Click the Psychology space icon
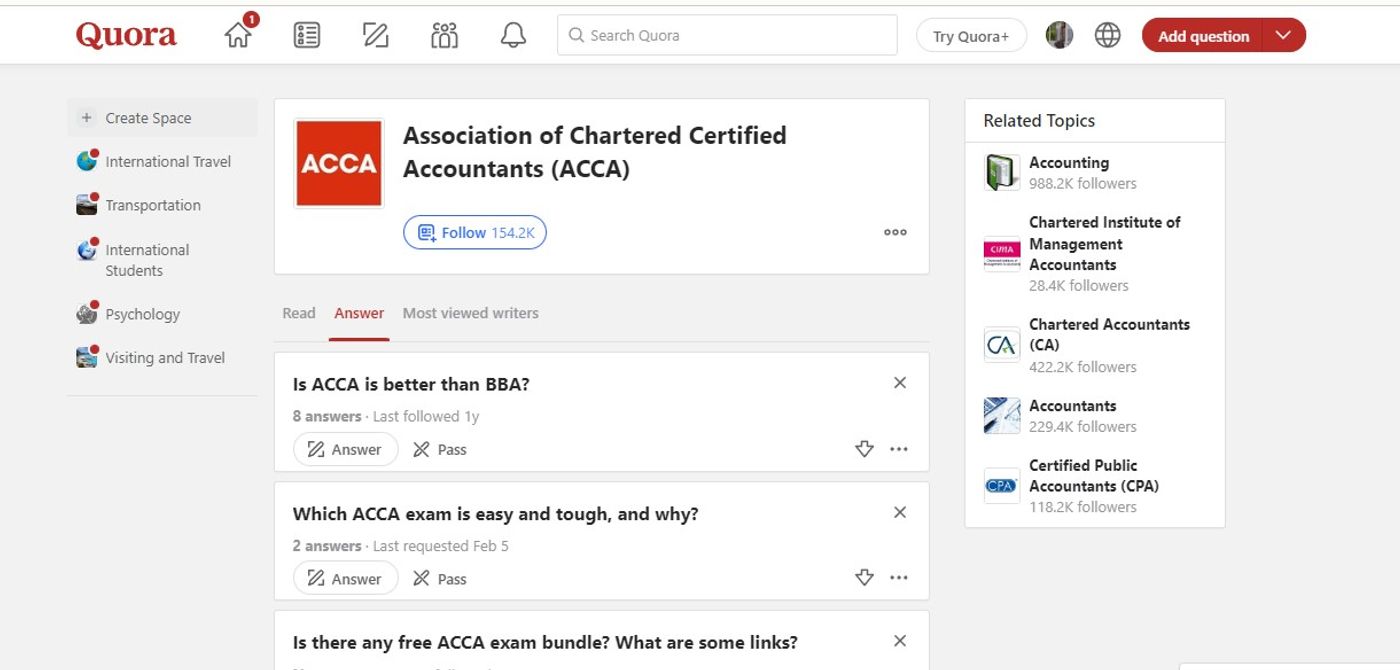The height and width of the screenshot is (670, 1400). click(87, 314)
